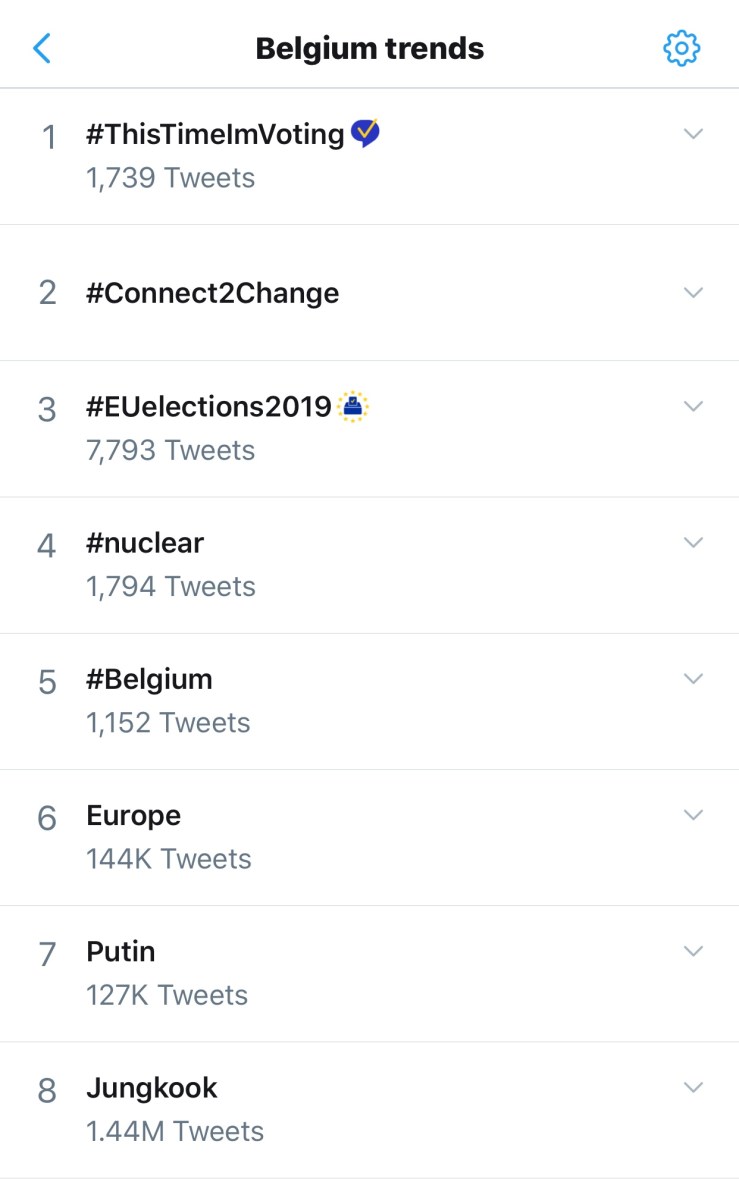
Task: View the #Connect2Change trend
Action: [213, 293]
